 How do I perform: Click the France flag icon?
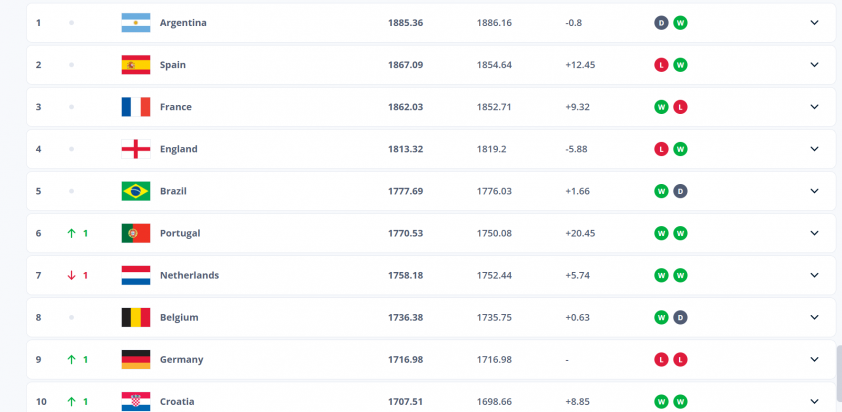pos(136,107)
